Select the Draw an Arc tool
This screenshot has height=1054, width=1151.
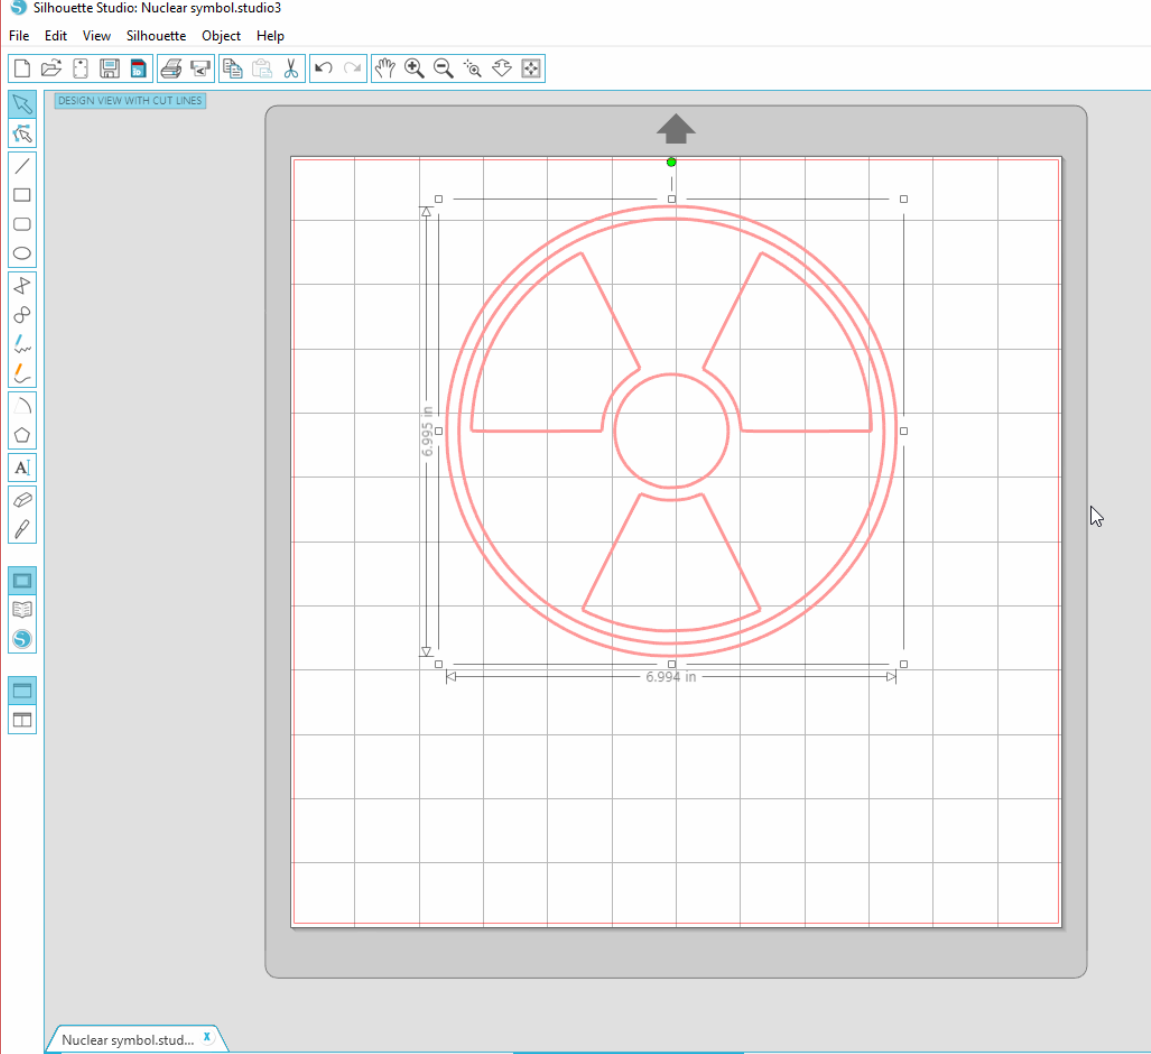pyautogui.click(x=22, y=406)
